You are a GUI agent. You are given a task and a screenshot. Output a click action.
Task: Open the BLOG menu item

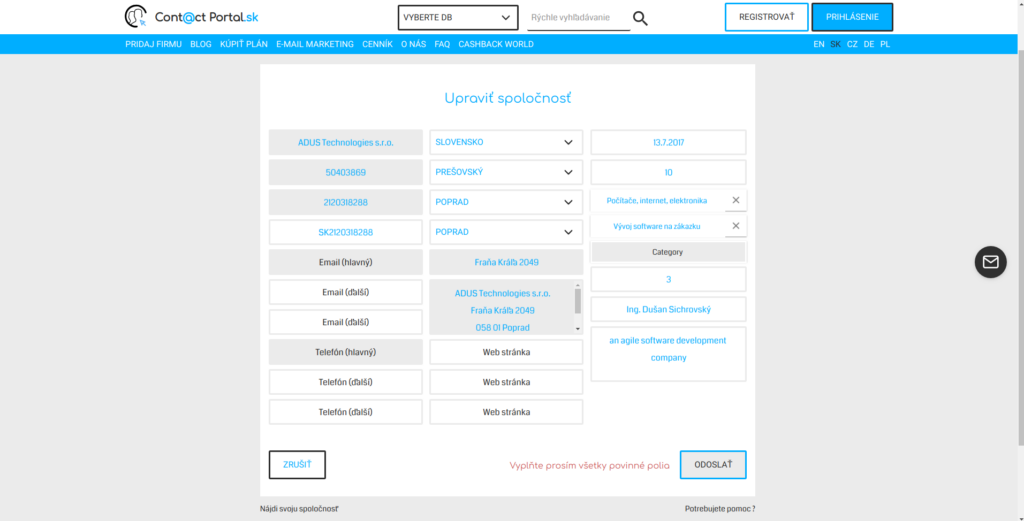click(x=201, y=44)
